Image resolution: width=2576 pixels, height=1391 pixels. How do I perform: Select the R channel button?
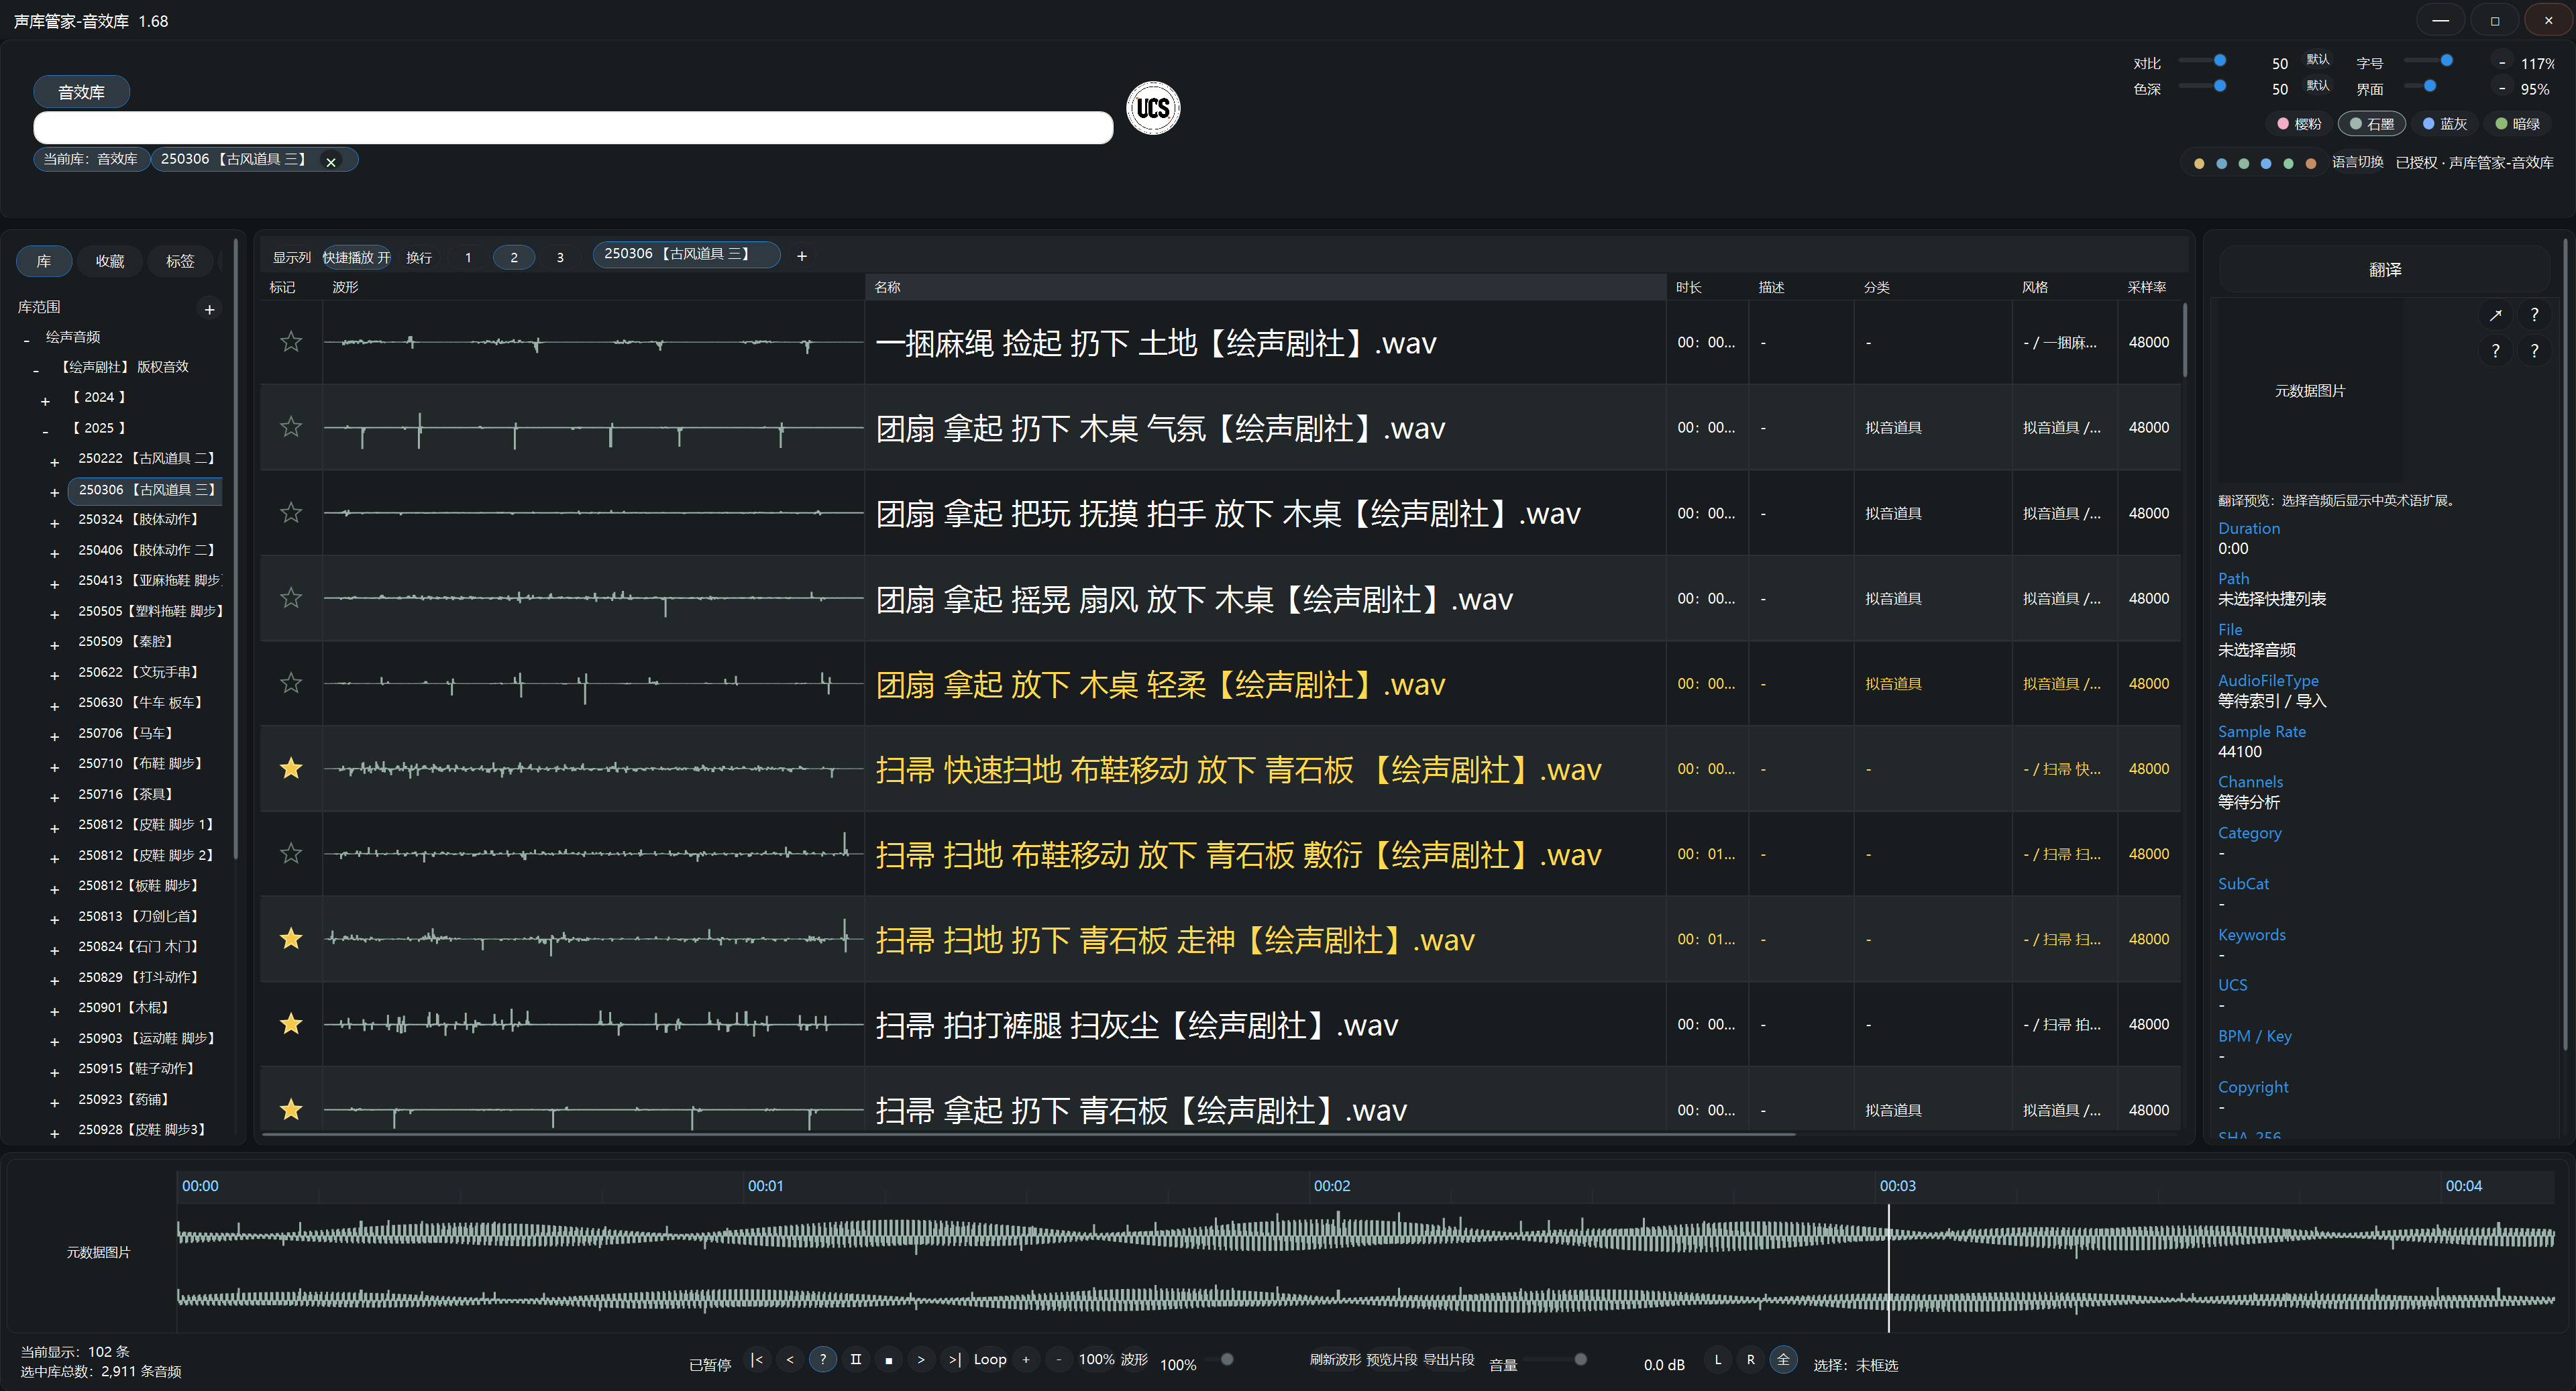[x=1751, y=1360]
